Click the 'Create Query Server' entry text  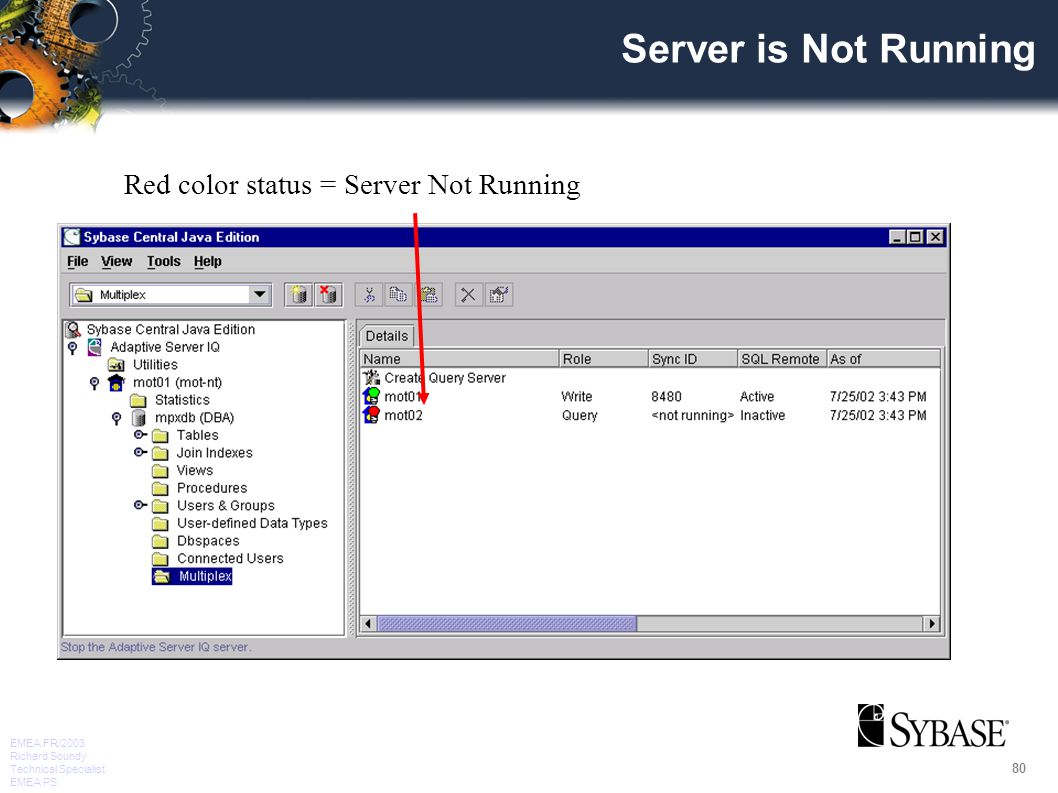pyautogui.click(x=445, y=378)
